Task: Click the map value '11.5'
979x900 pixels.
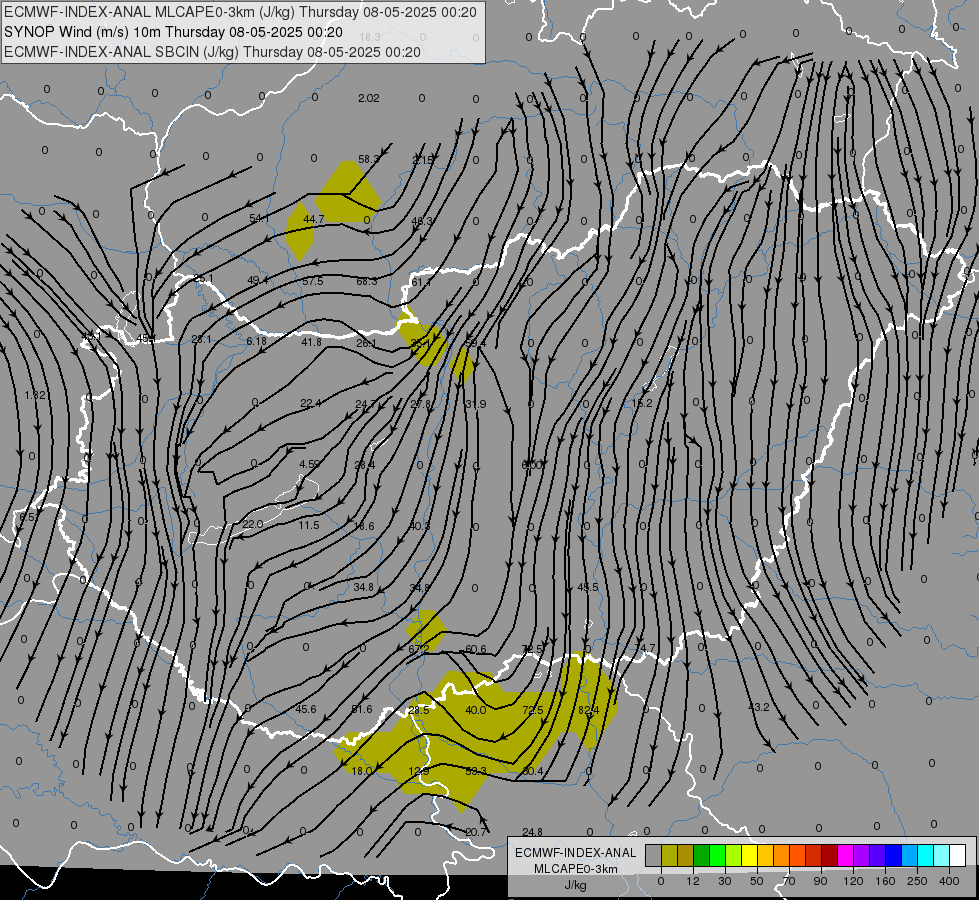Action: (x=308, y=525)
